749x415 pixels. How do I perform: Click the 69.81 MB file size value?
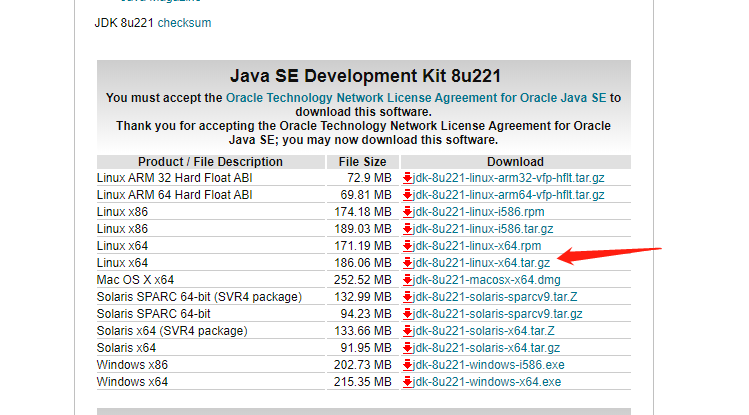click(x=366, y=195)
